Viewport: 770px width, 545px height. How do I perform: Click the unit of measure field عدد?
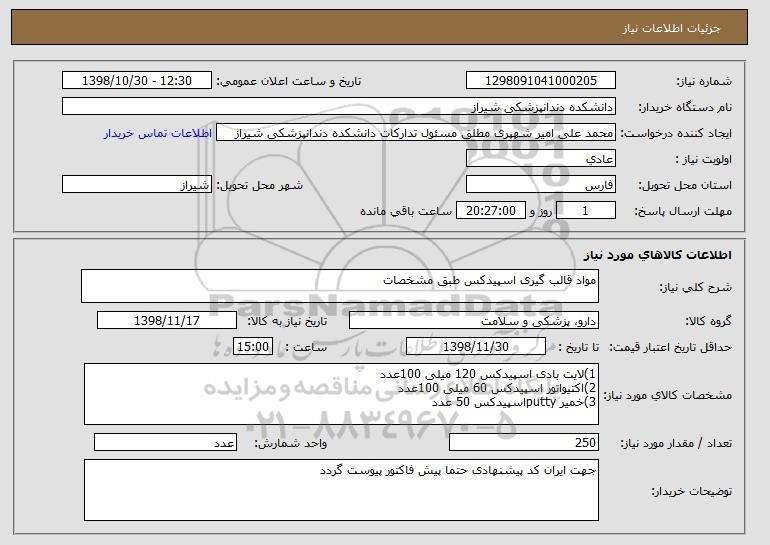tap(165, 442)
